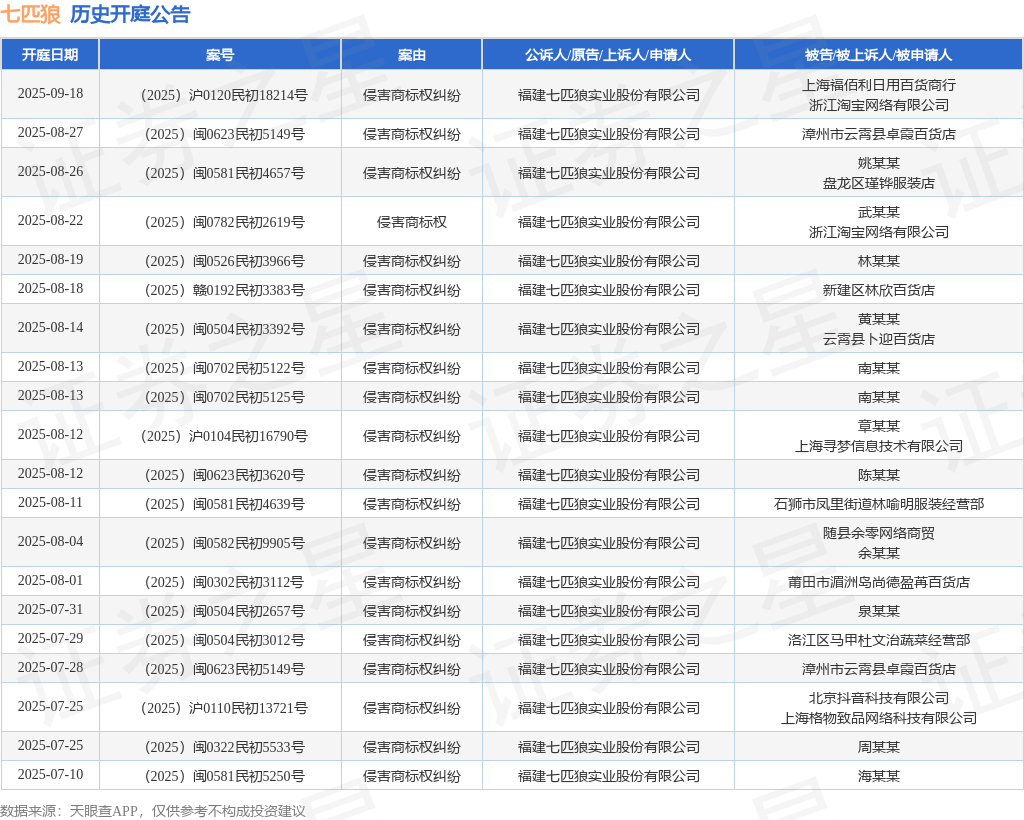This screenshot has height=820, width=1024.
Task: Select the date 2025-08-01
Action: (x=50, y=580)
